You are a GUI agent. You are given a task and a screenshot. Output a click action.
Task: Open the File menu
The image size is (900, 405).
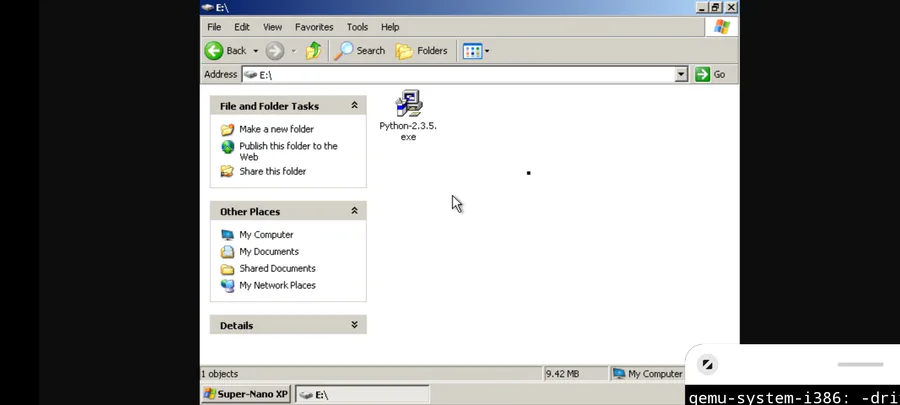point(214,27)
